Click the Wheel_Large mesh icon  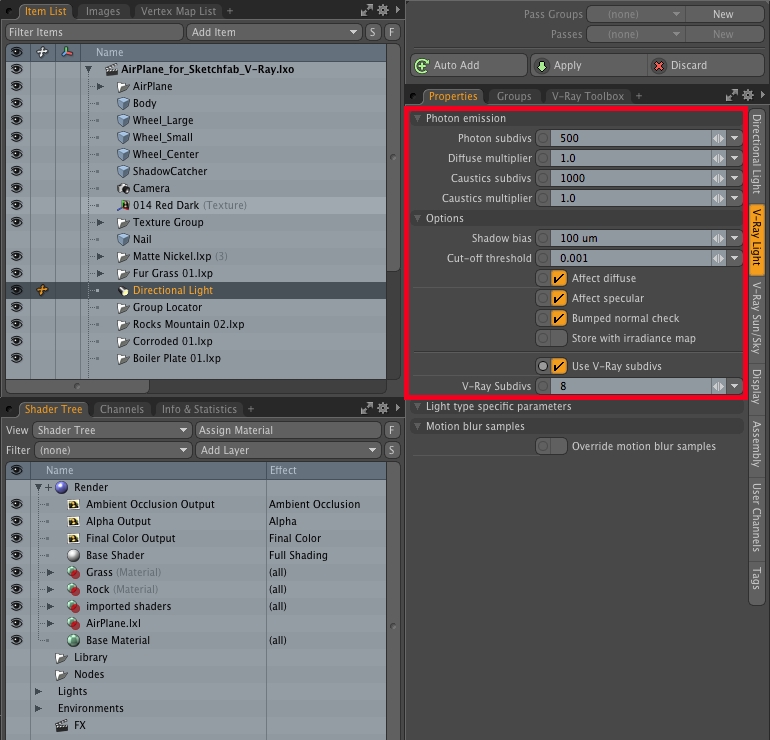pos(123,120)
